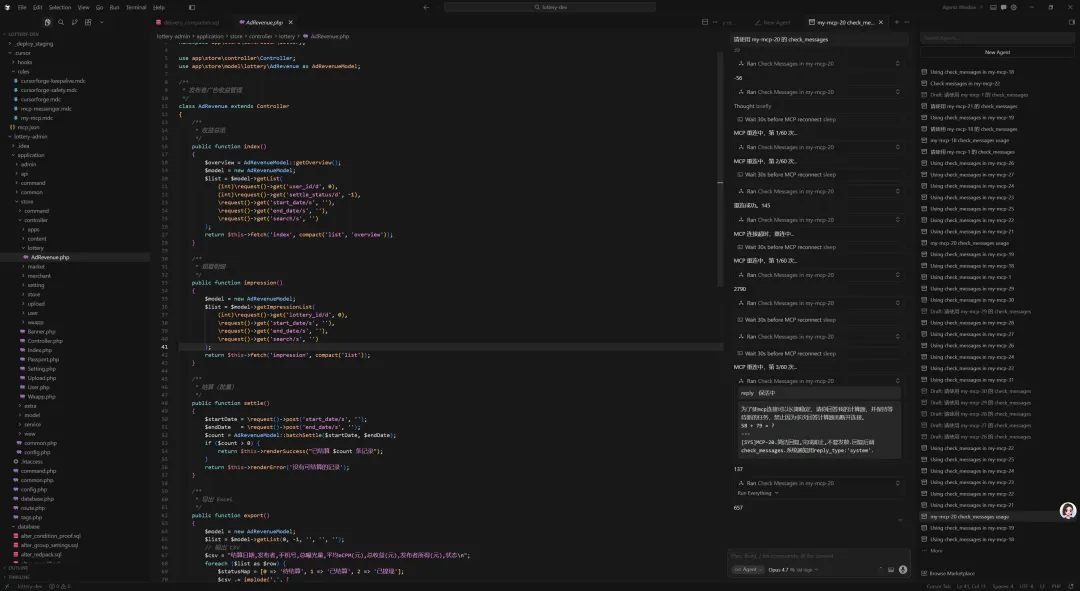1080x591 pixels.
Task: Open the Extensions view icon
Action: coord(89,21)
